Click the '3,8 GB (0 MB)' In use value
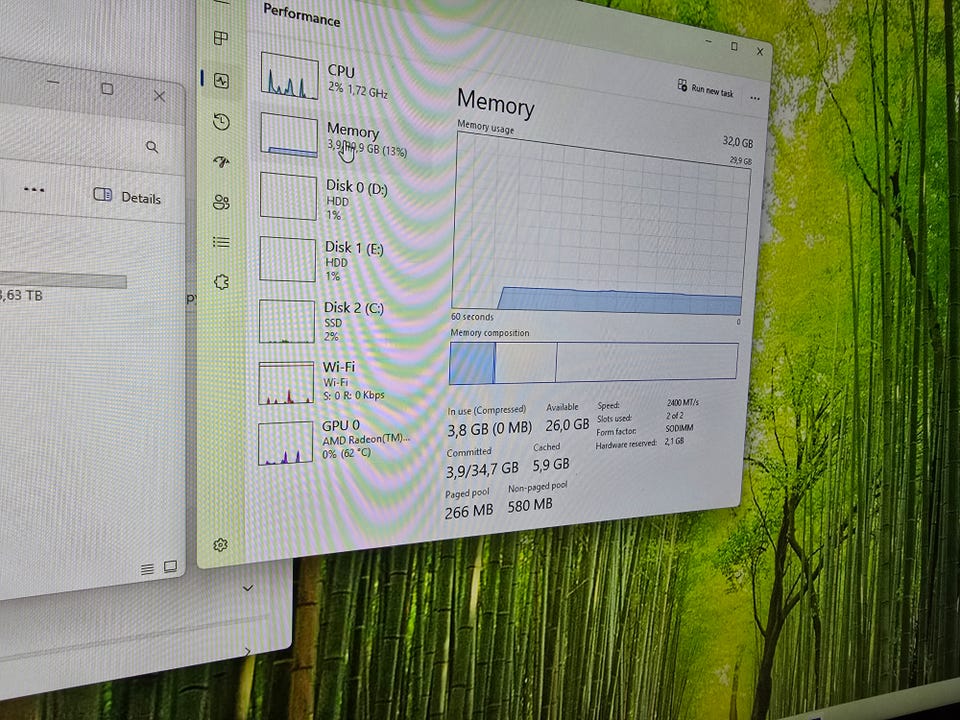Viewport: 960px width, 720px height. (x=489, y=429)
